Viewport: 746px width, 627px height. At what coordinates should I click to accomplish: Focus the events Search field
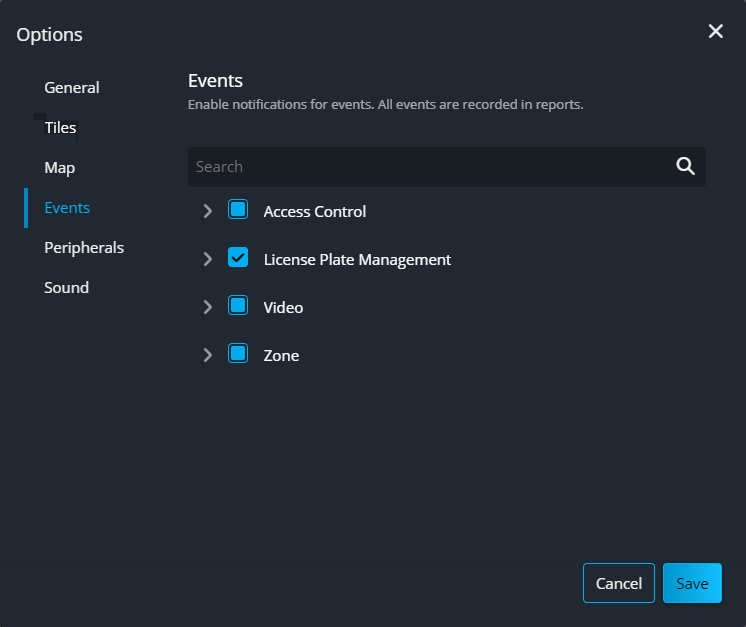click(x=430, y=167)
